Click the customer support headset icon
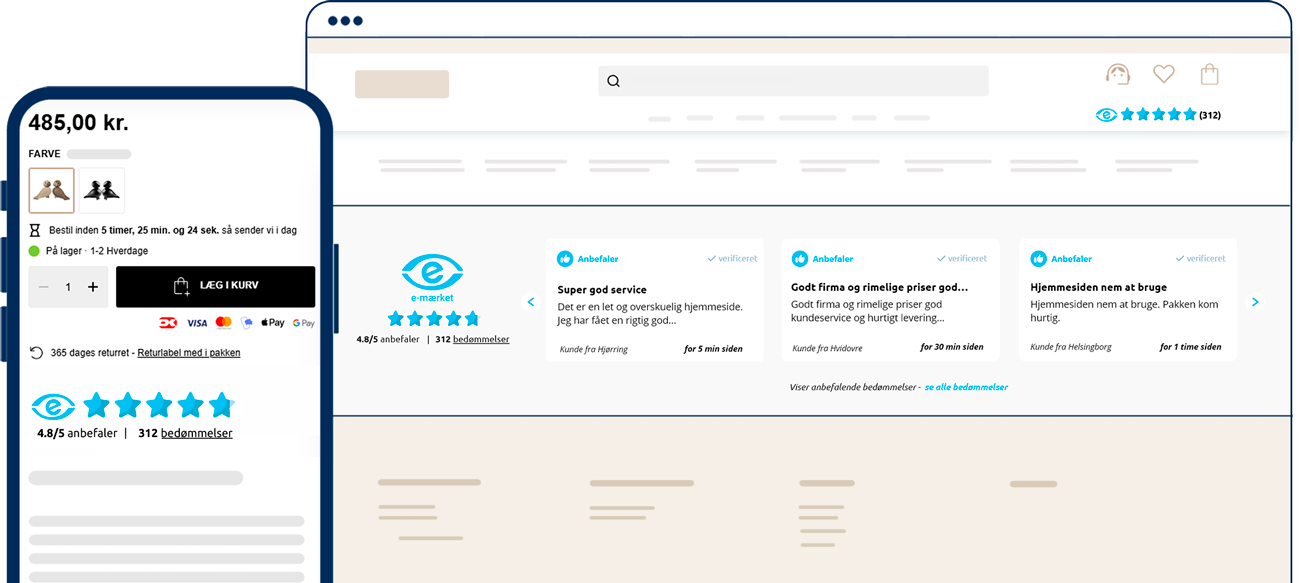Image resolution: width=1300 pixels, height=583 pixels. 1117,74
